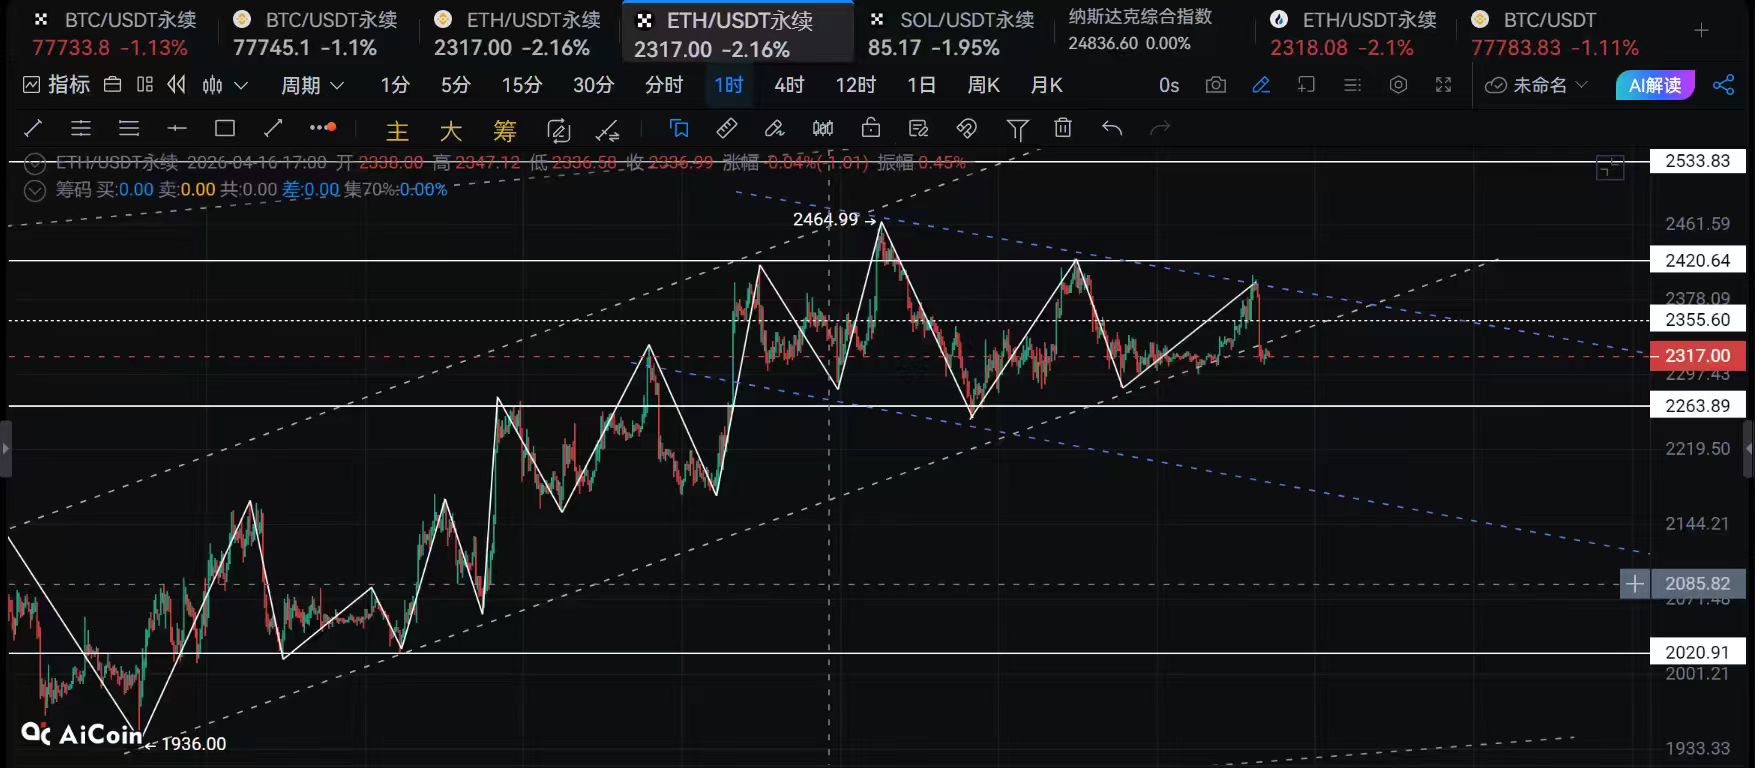This screenshot has height=768, width=1755.
Task: Select the rectangle drawing tool
Action: pyautogui.click(x=225, y=128)
